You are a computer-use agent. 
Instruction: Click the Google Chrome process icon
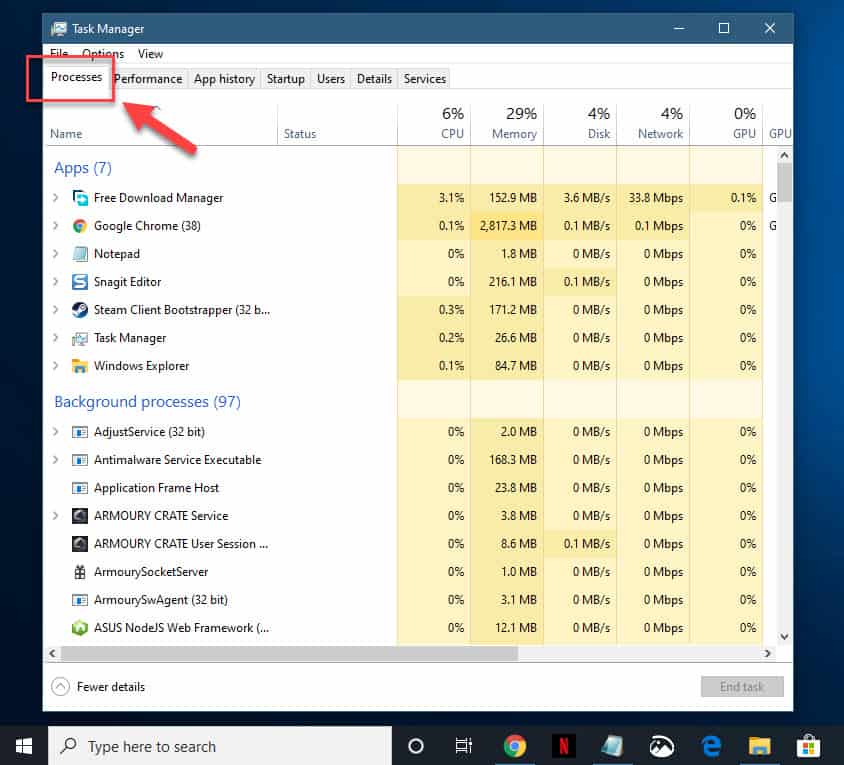pos(80,226)
